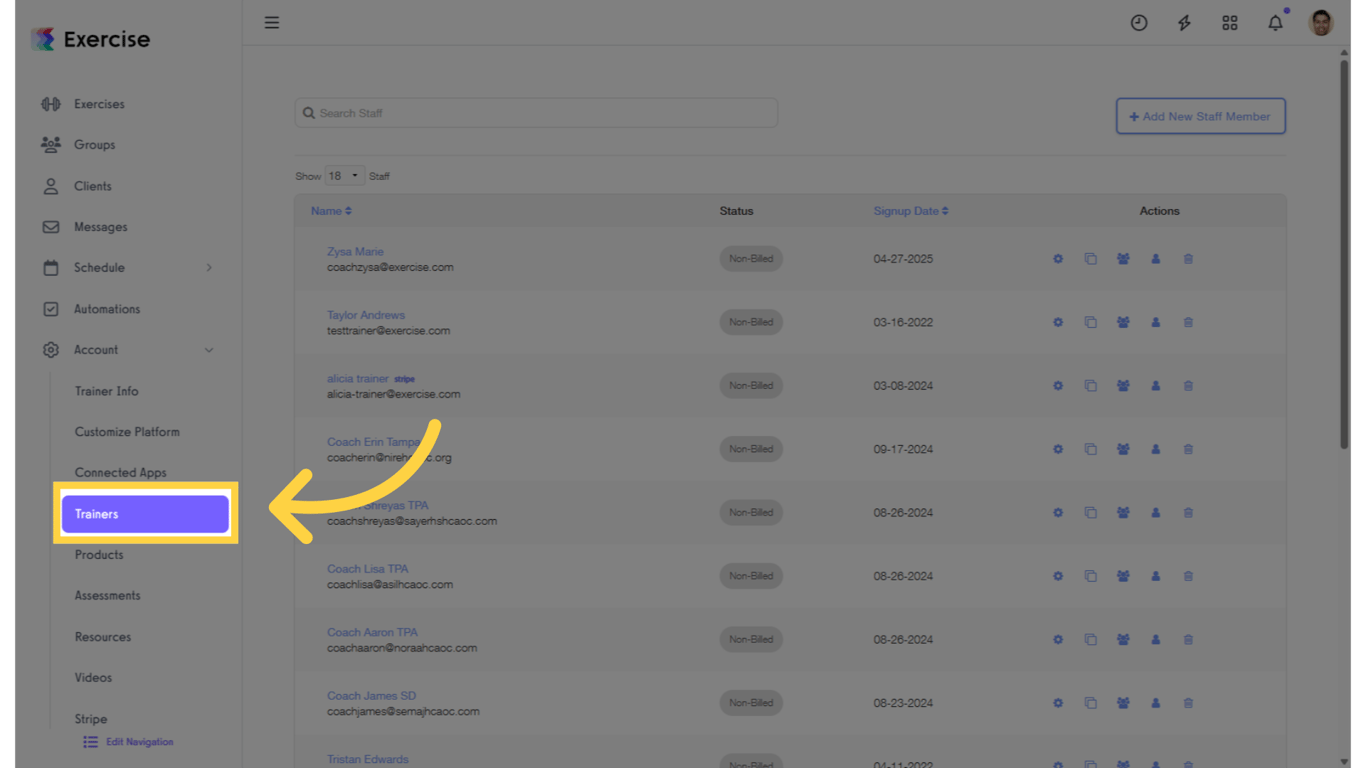Duplicate the Taylor Andrews staff account
The height and width of the screenshot is (768, 1366).
click(1090, 322)
